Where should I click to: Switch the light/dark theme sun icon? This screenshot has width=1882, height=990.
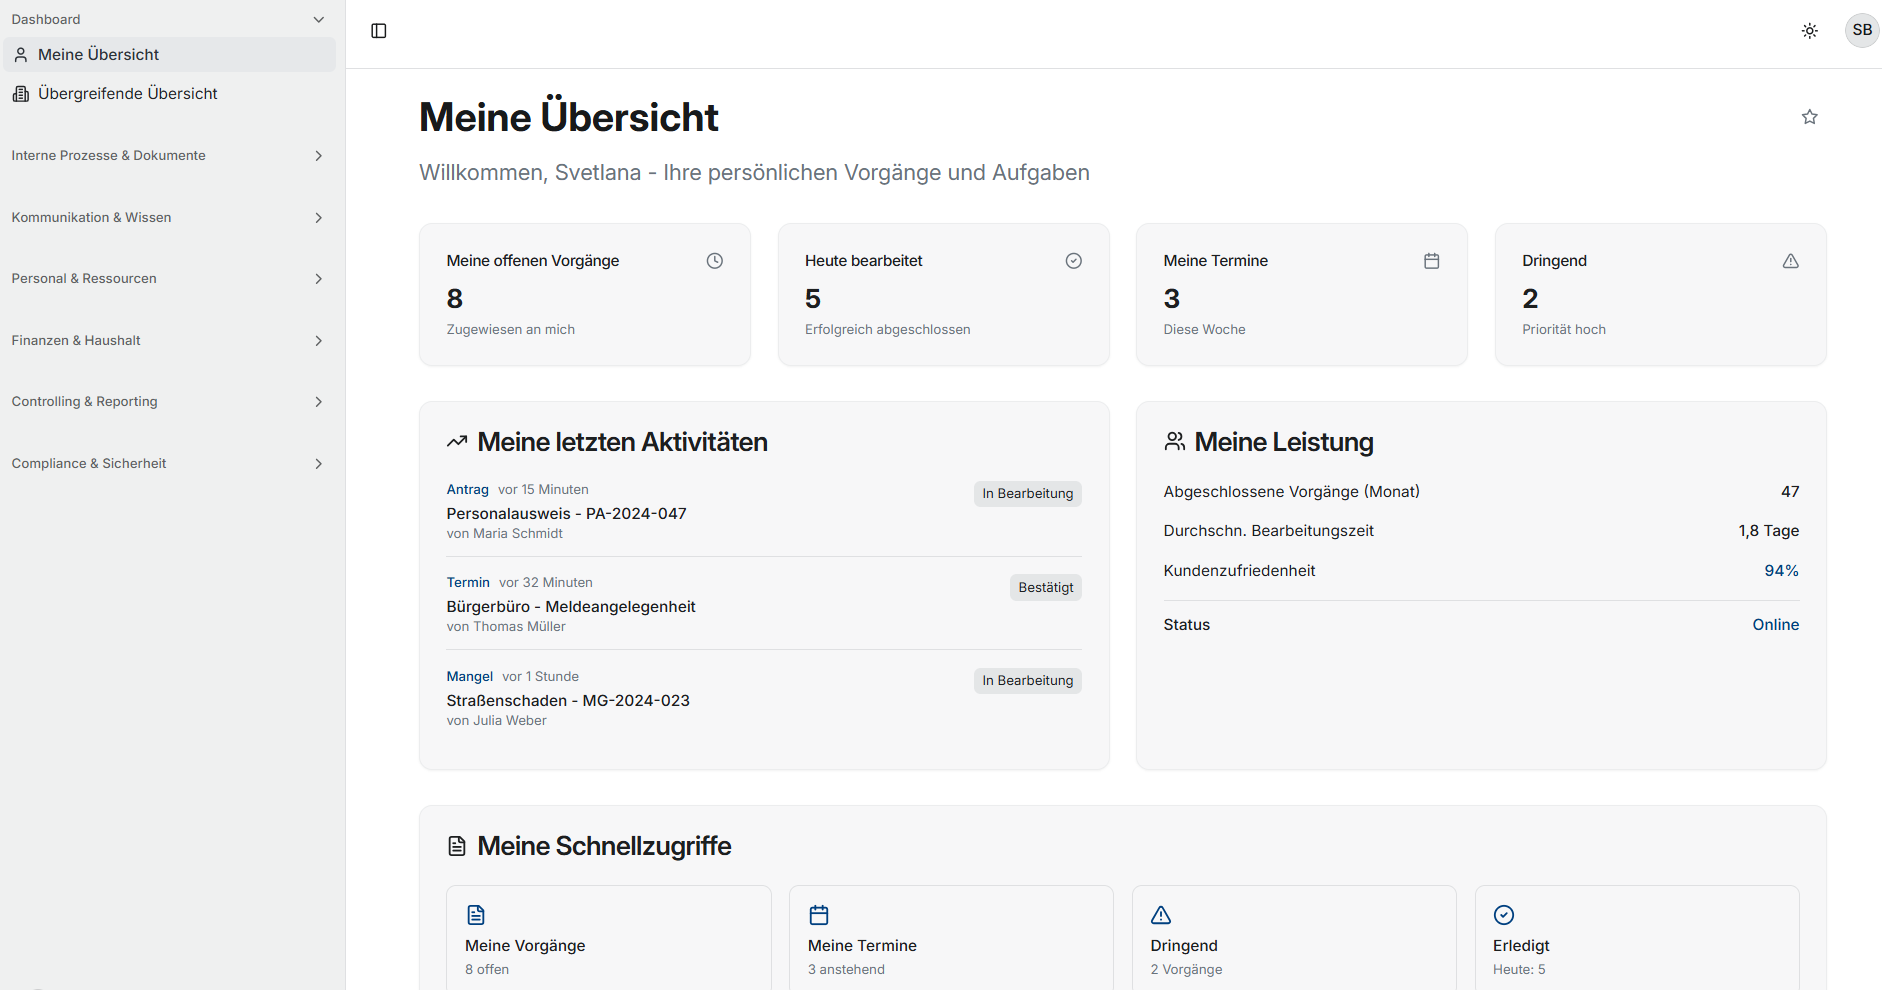point(1810,31)
